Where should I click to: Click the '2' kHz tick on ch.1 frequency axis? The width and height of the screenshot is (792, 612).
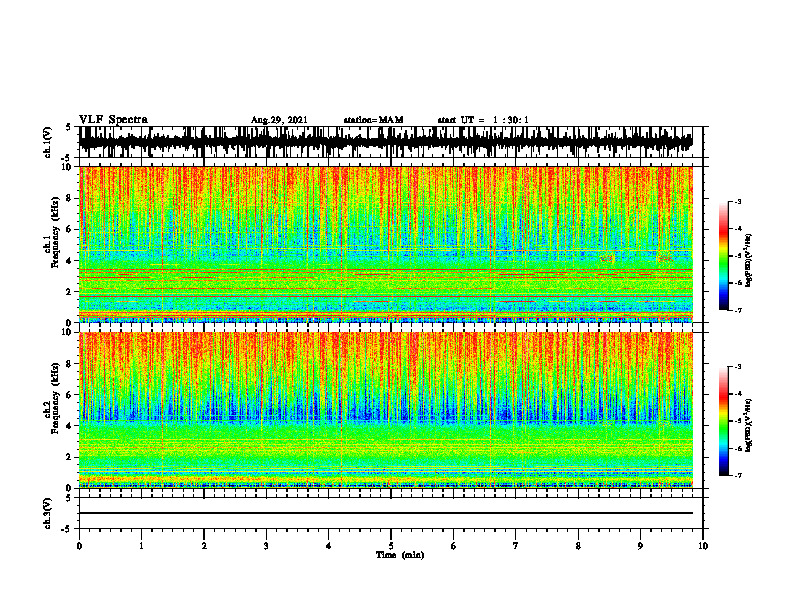pyautogui.click(x=70, y=292)
